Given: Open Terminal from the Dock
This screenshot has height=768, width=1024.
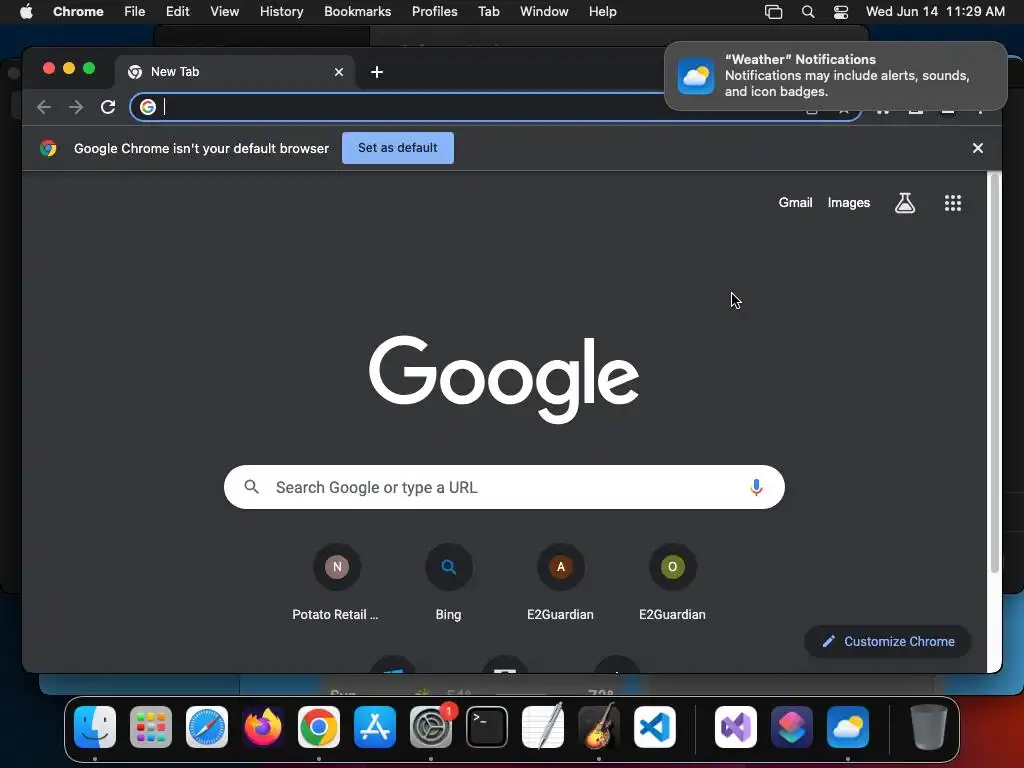Looking at the screenshot, I should [487, 727].
